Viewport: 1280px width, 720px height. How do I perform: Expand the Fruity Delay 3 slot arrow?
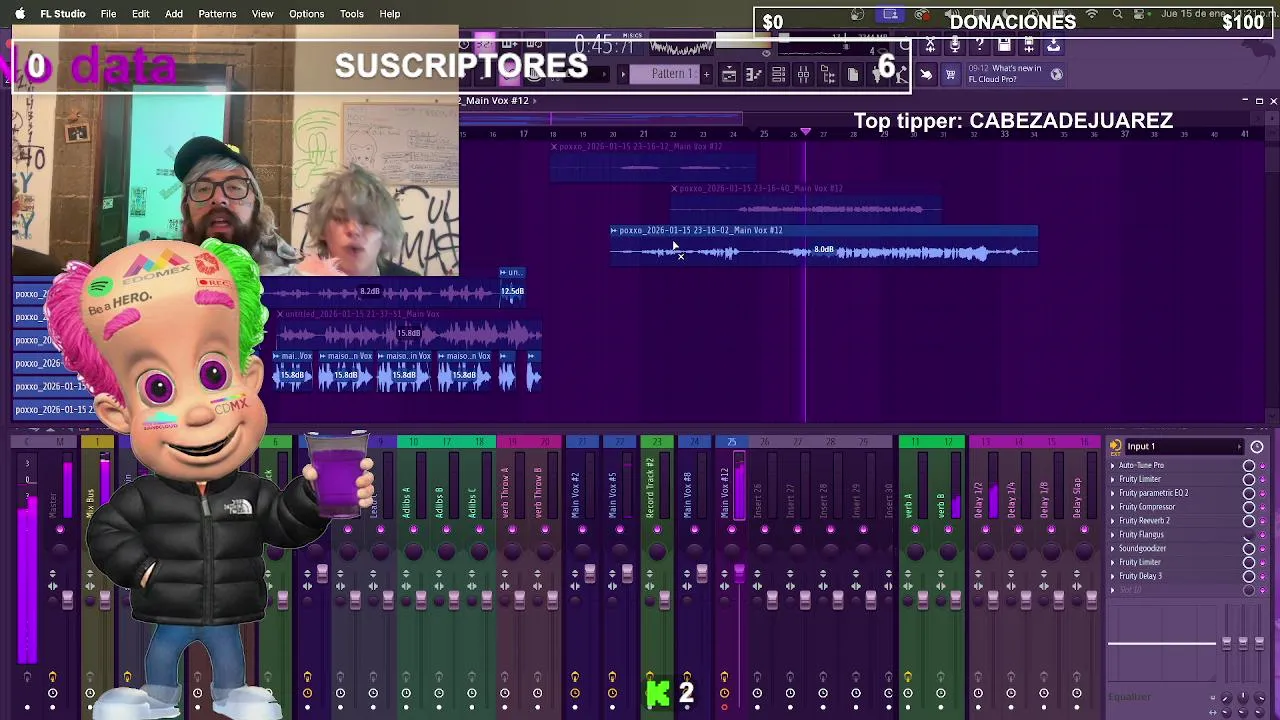pos(1113,577)
